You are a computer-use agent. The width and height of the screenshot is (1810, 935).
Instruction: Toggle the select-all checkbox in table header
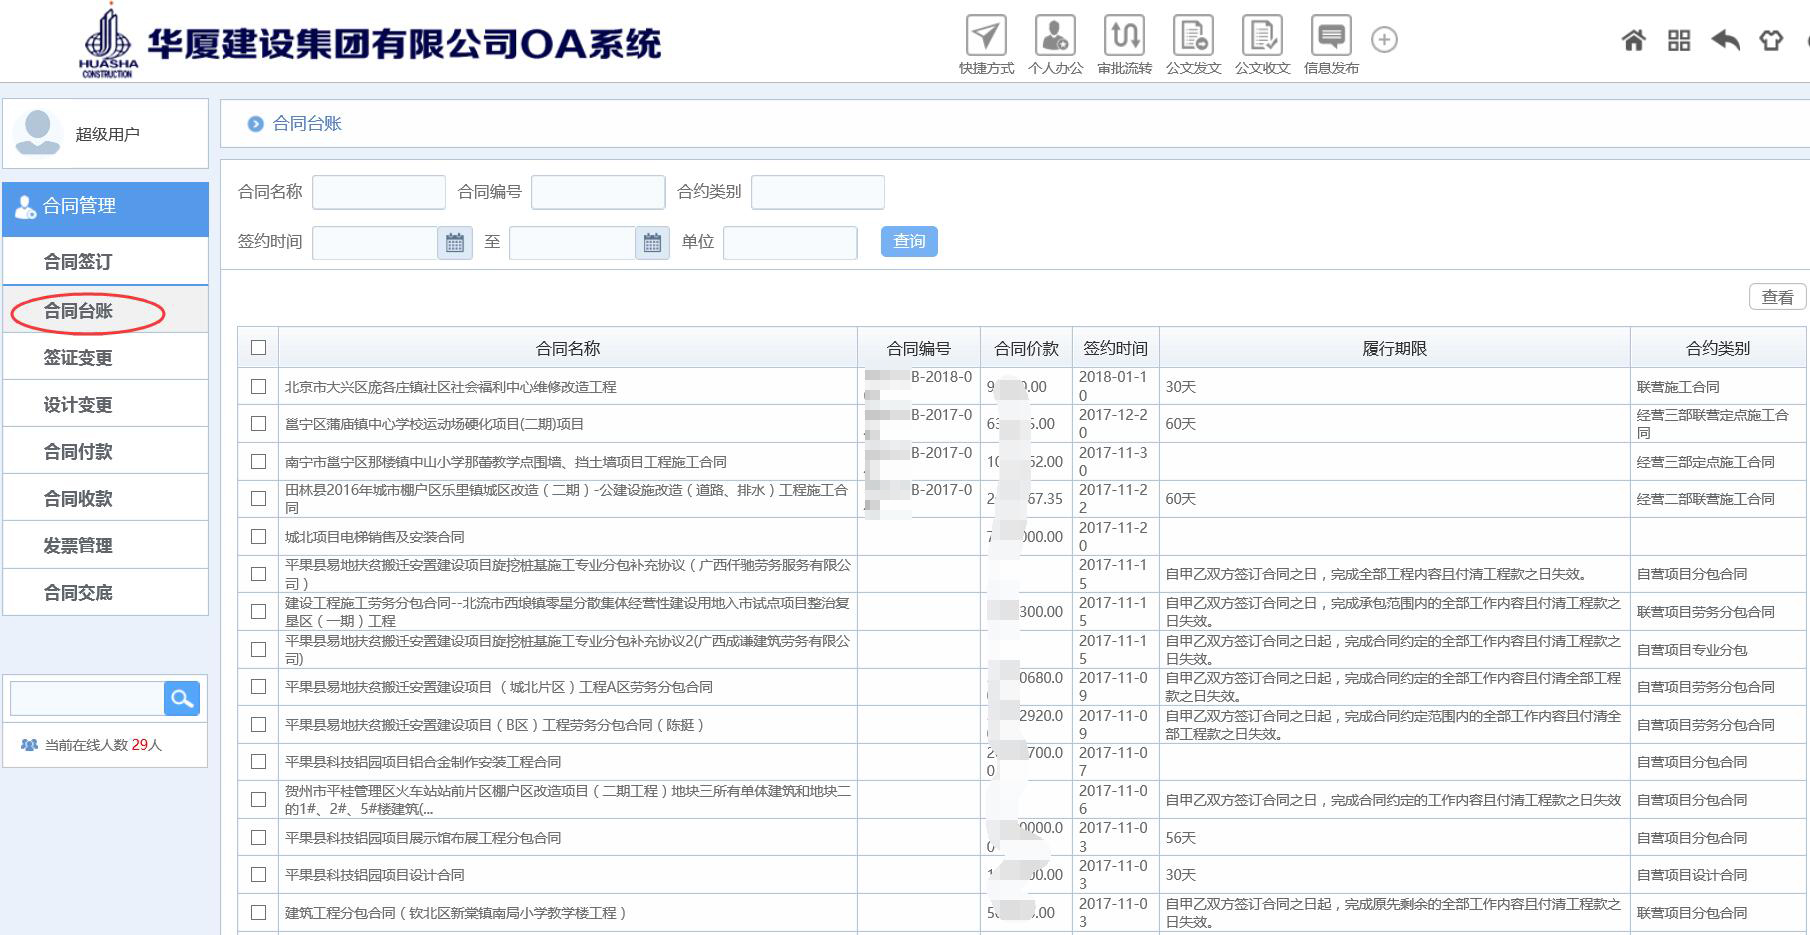click(259, 348)
